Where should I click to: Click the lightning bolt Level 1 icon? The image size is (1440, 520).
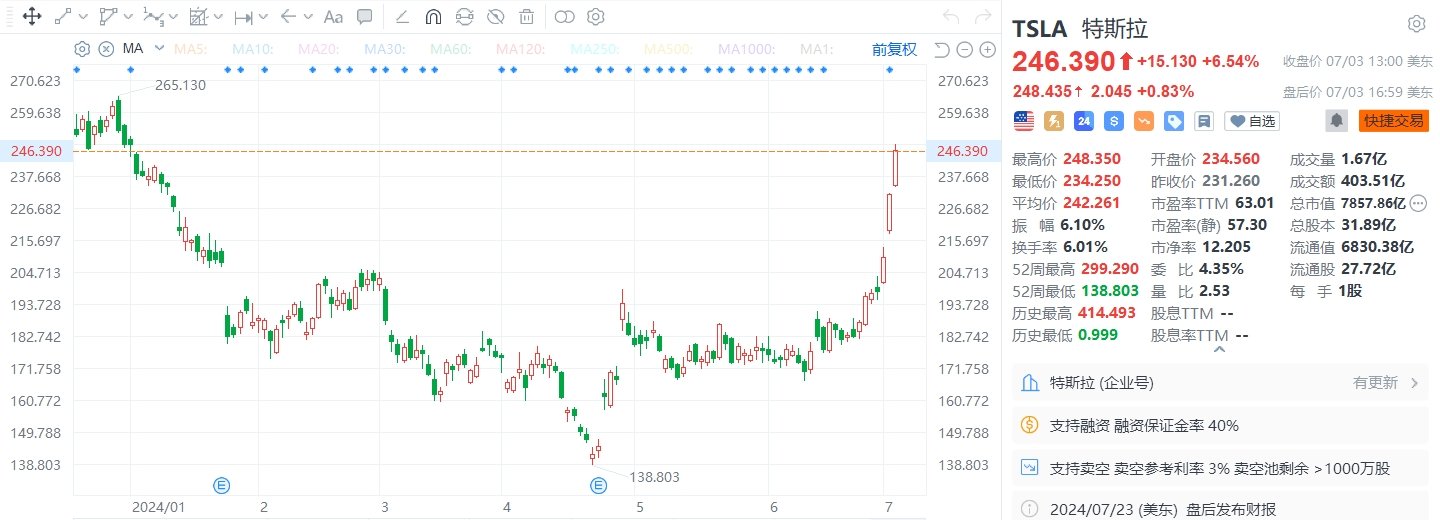tap(1053, 121)
